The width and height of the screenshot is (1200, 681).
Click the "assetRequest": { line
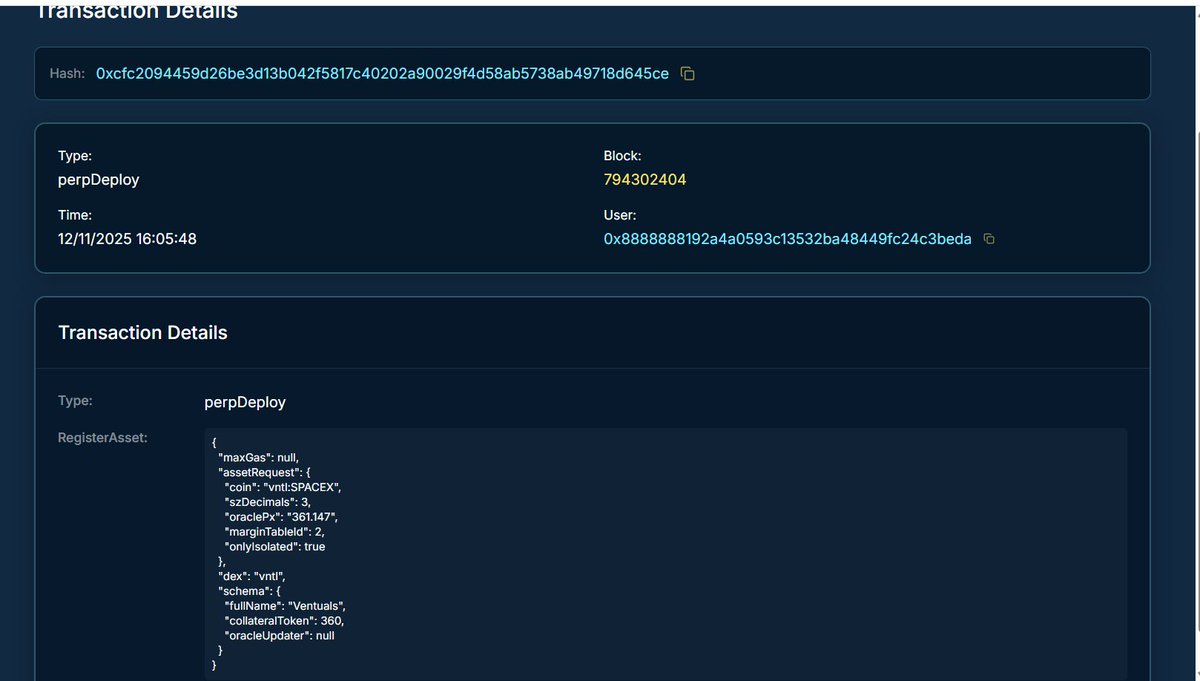262,472
